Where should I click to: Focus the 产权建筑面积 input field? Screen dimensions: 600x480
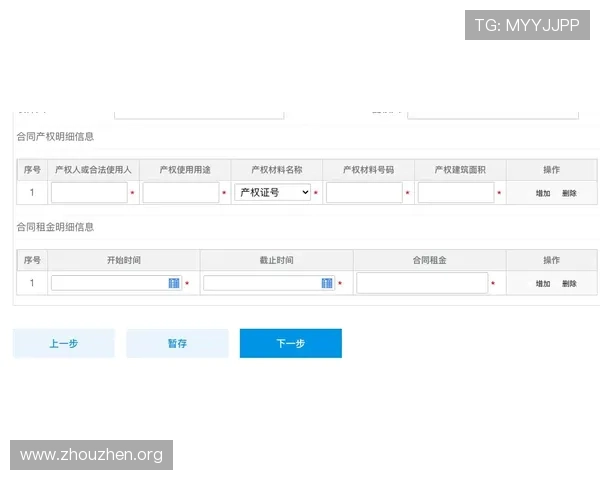456,192
